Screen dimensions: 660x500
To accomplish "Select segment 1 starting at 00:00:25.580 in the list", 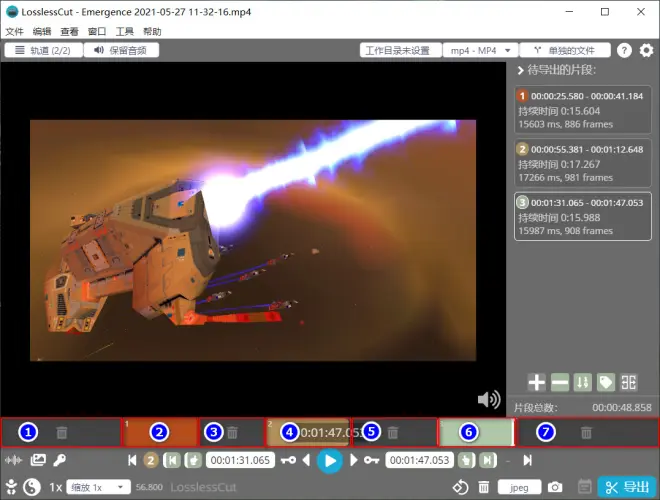I will pyautogui.click(x=583, y=110).
